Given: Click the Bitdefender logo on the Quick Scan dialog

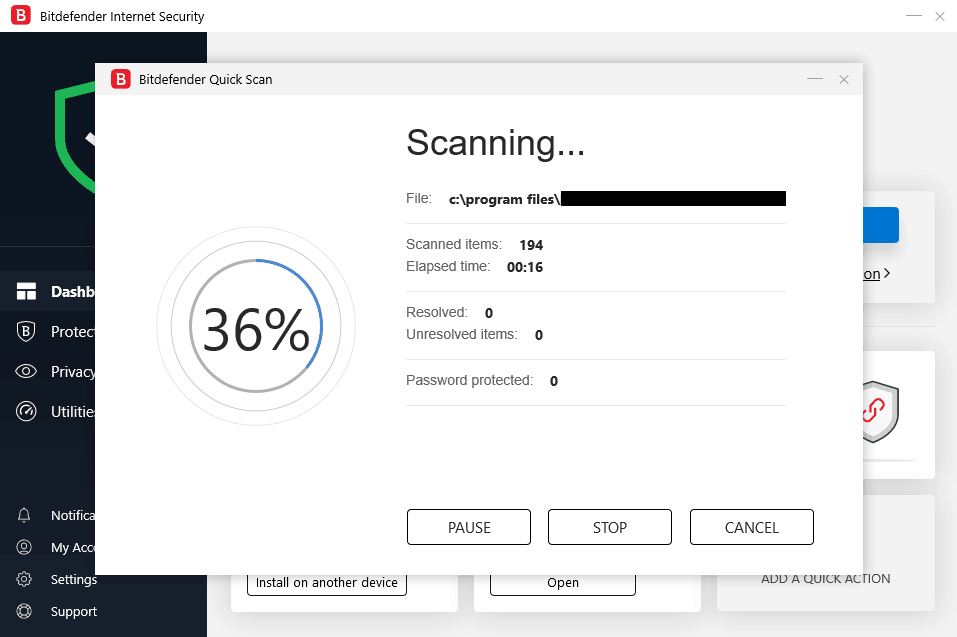Looking at the screenshot, I should (x=120, y=79).
